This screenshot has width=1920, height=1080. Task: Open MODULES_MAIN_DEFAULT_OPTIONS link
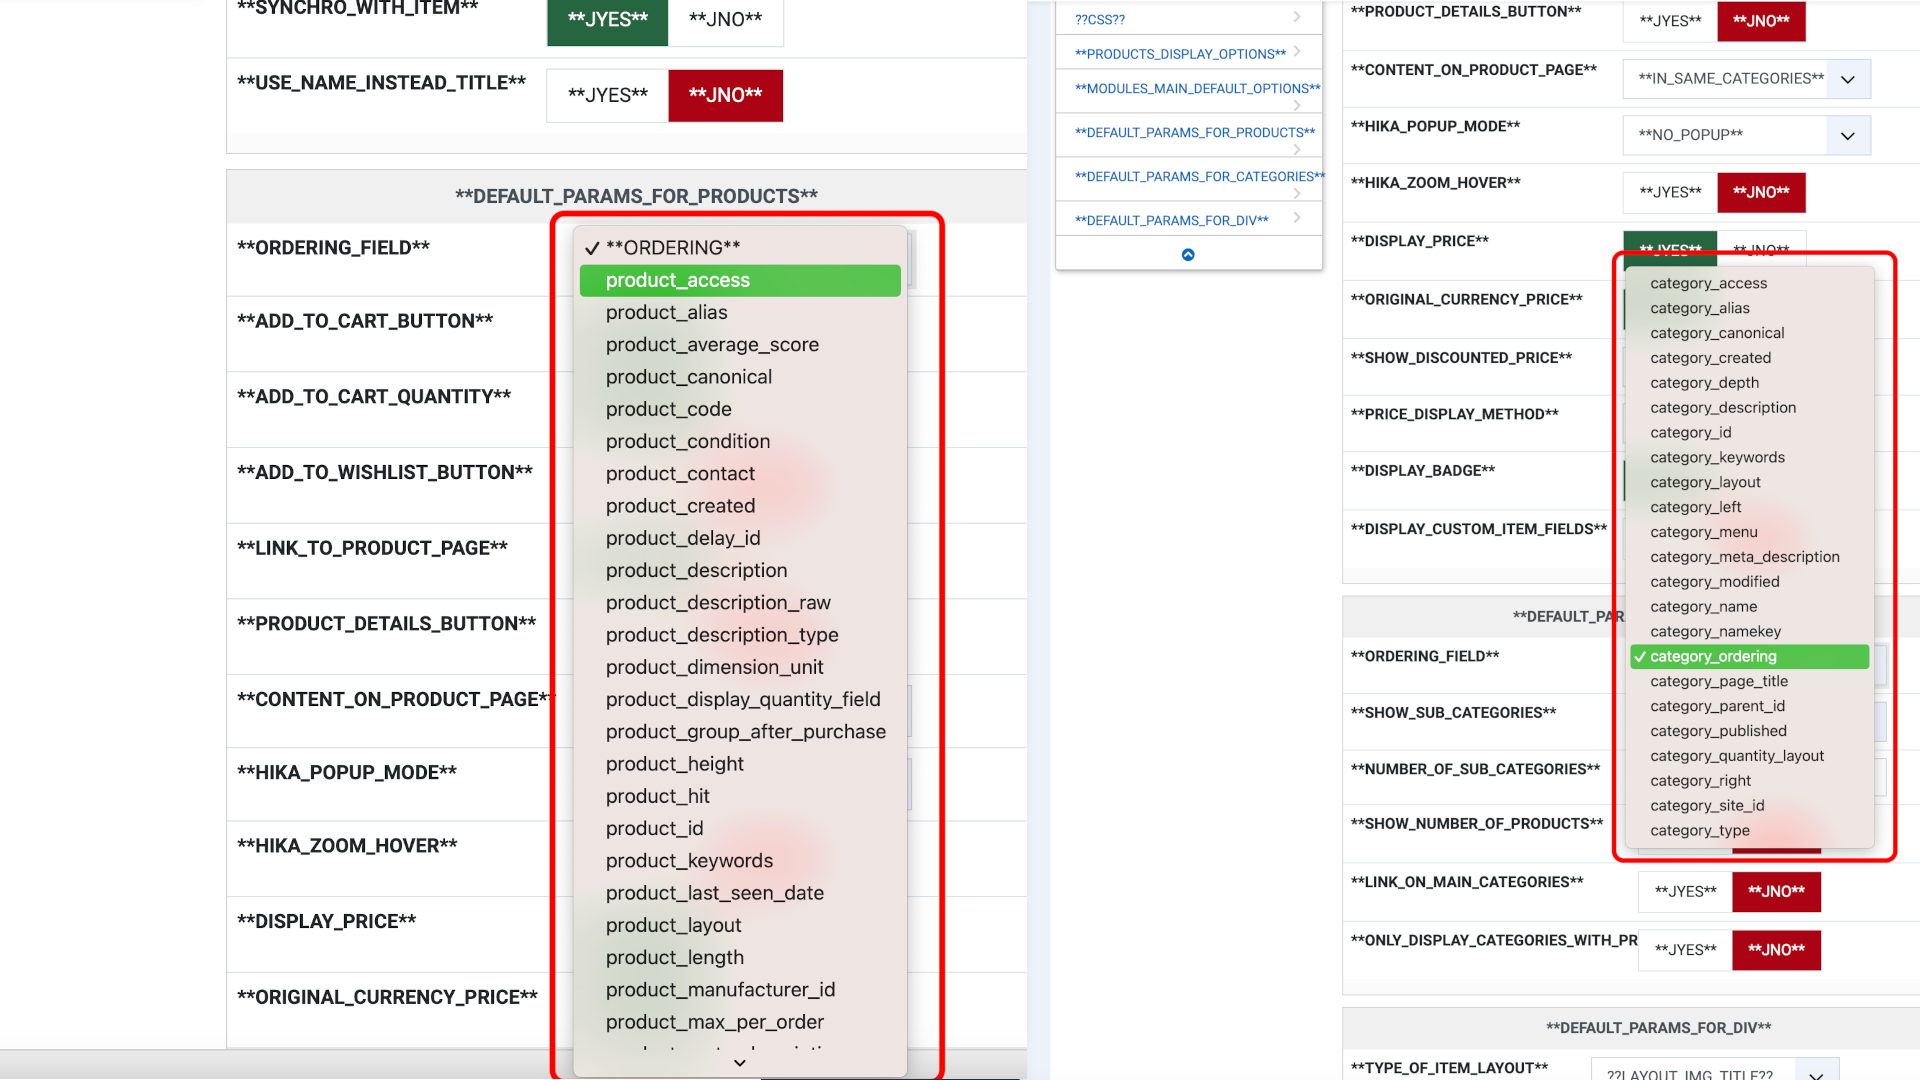point(1197,88)
